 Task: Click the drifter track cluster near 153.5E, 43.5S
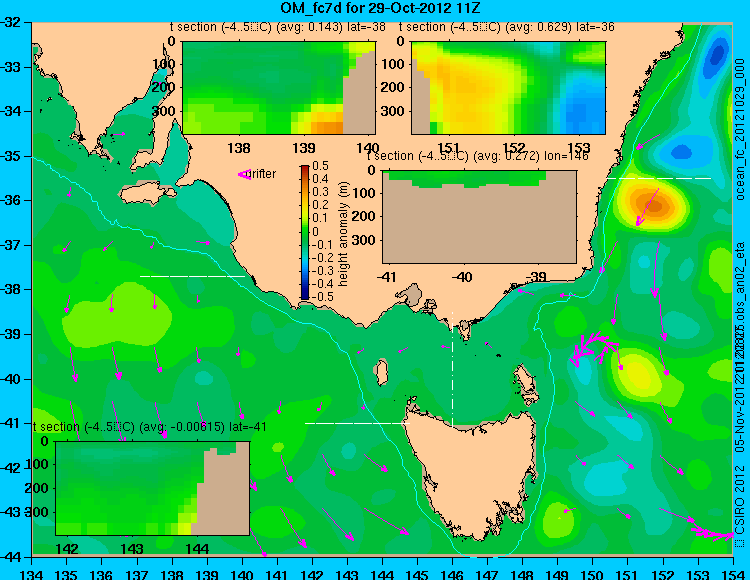[x=713, y=532]
